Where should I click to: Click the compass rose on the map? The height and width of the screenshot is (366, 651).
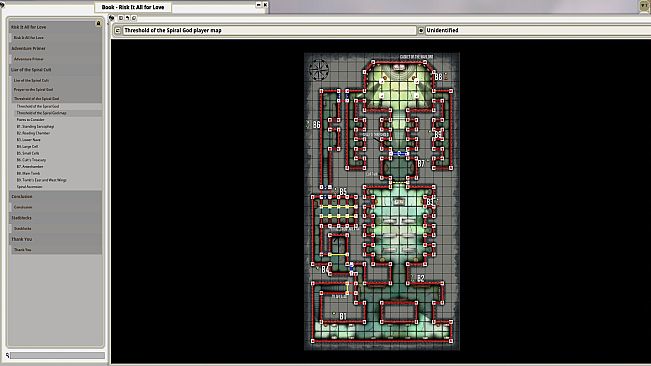tap(319, 69)
